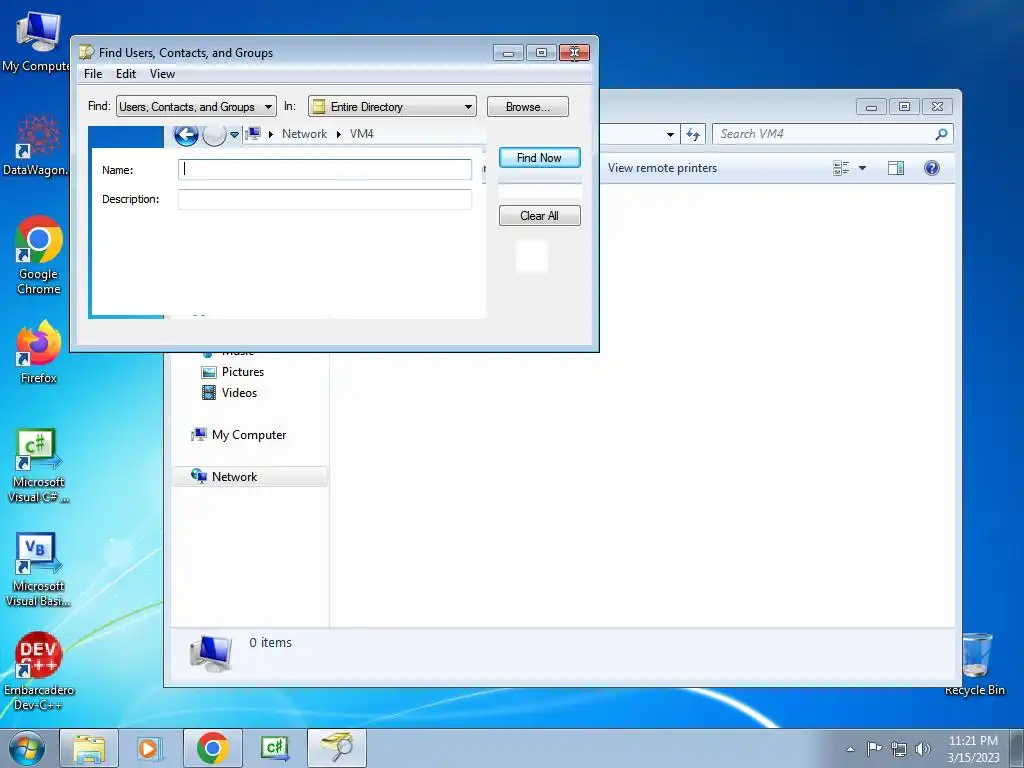Click the Find Now button
The width and height of the screenshot is (1024, 768).
(539, 157)
